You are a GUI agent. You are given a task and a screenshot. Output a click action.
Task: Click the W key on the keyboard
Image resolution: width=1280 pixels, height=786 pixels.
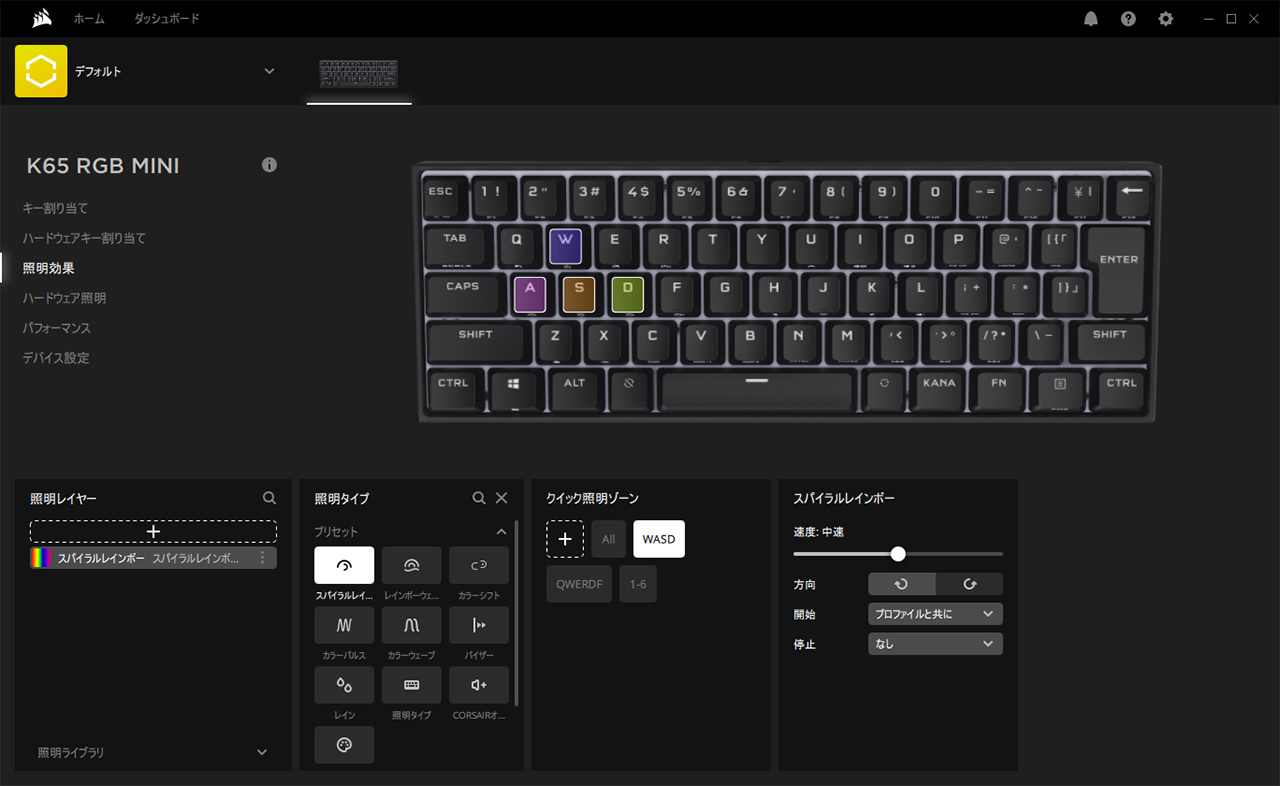565,245
